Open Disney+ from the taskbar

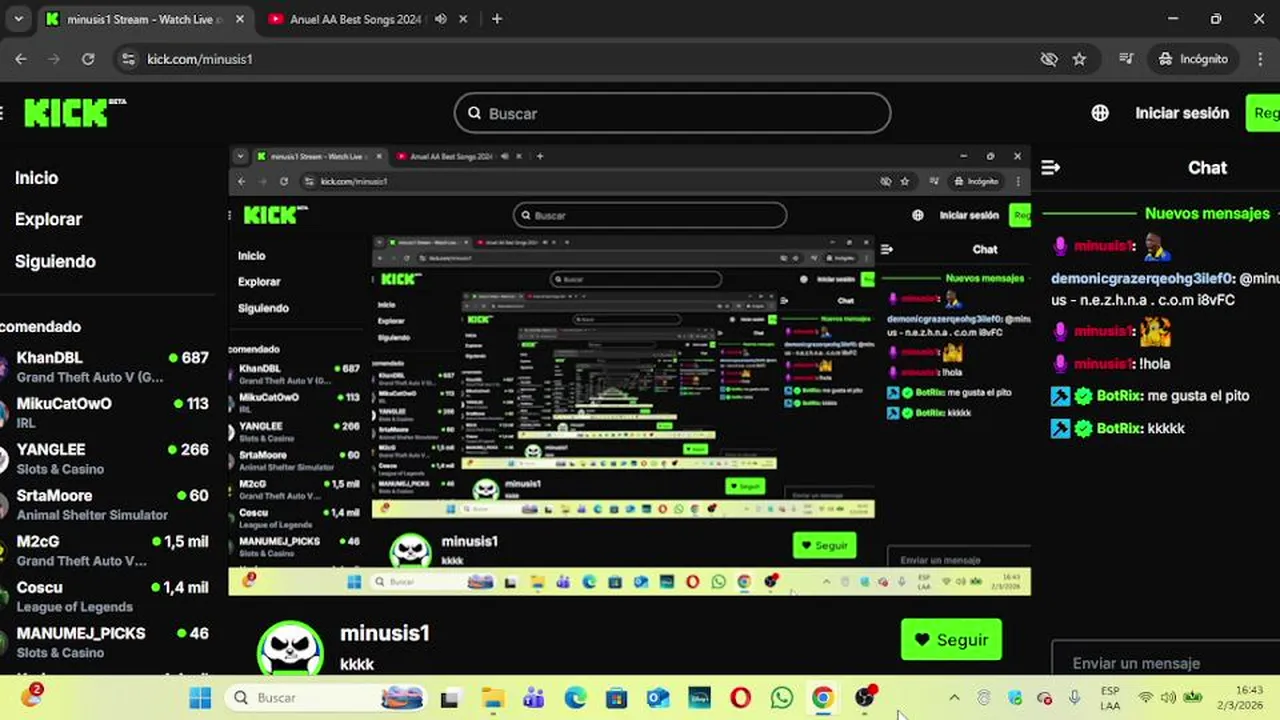699,698
